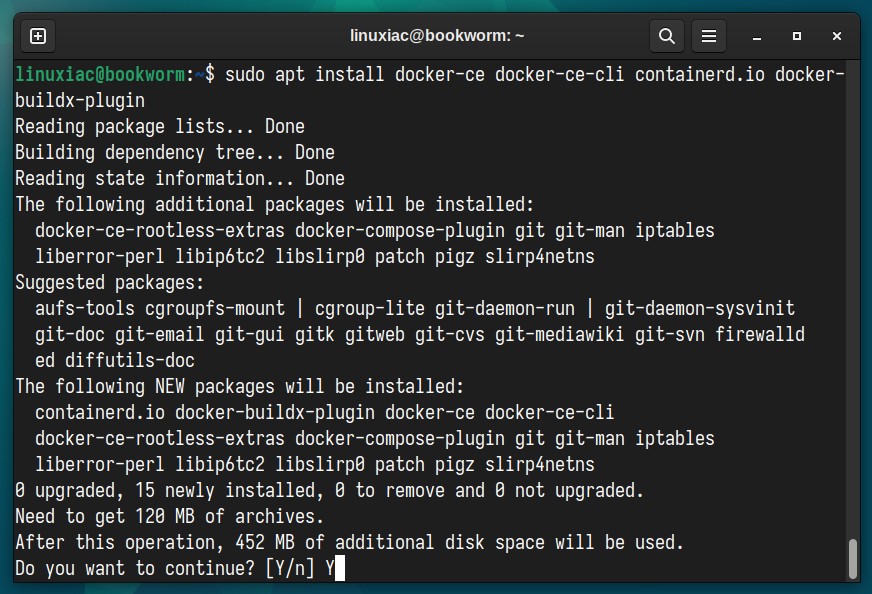Close the terminal window
Image resolution: width=872 pixels, height=594 pixels.
tap(837, 36)
